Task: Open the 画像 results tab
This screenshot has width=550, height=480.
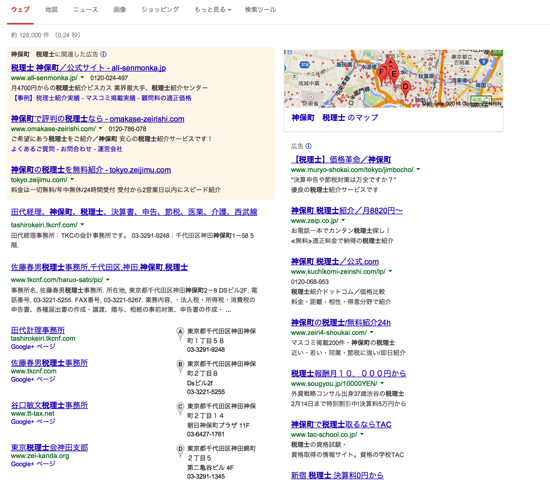Action: click(x=120, y=10)
